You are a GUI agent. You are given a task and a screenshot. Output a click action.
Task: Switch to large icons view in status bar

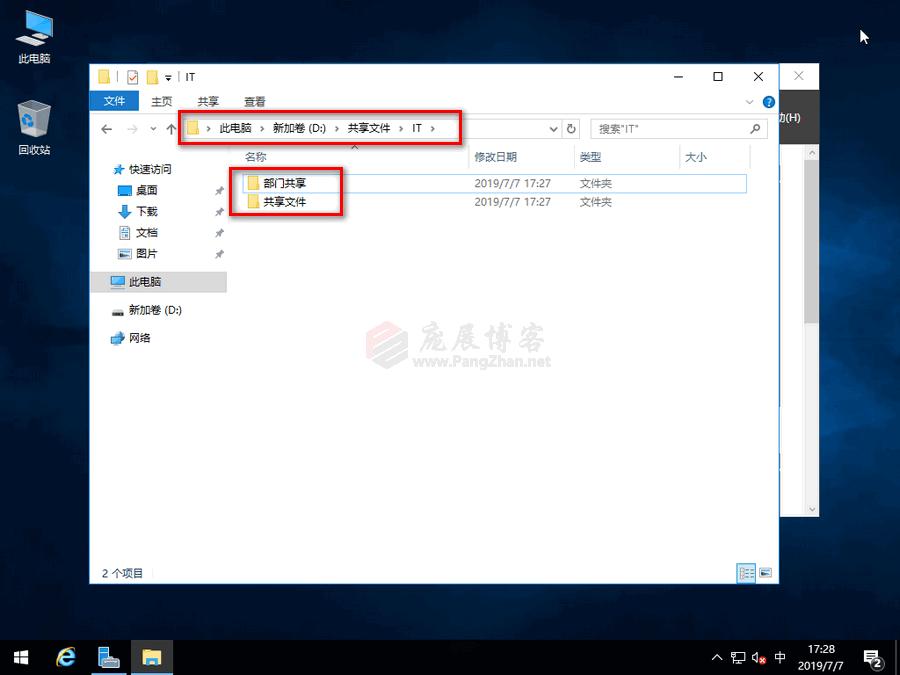pos(766,572)
